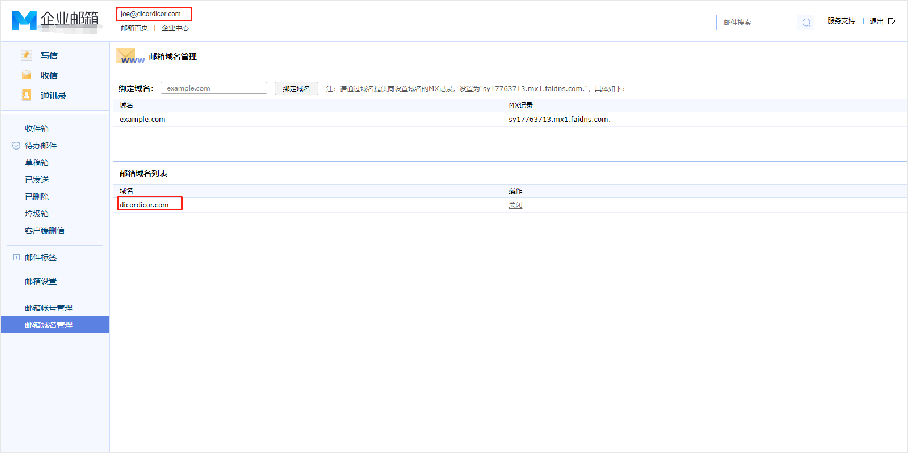Image resolution: width=909 pixels, height=454 pixels.
Task: Click the compose (写信) pencil icon
Action: coord(27,55)
